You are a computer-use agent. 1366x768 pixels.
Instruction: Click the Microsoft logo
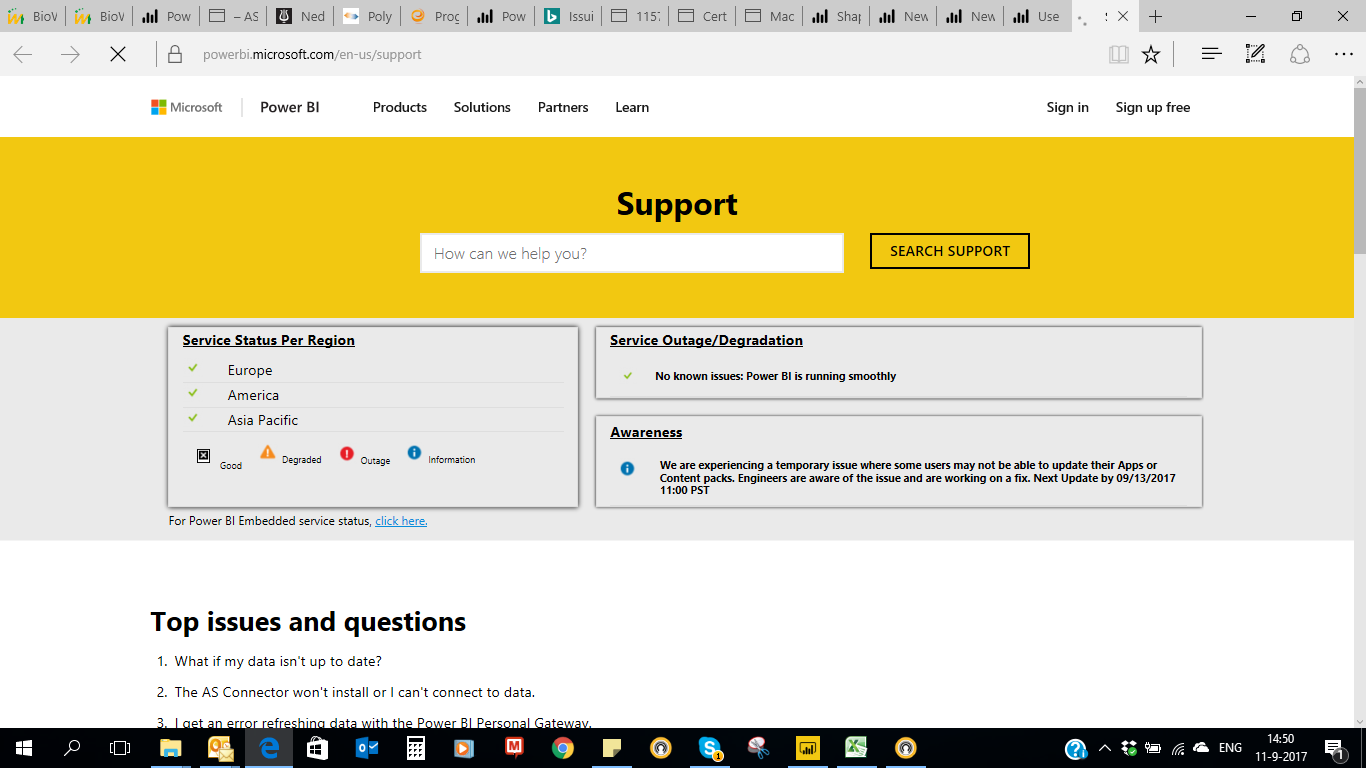pyautogui.click(x=187, y=107)
